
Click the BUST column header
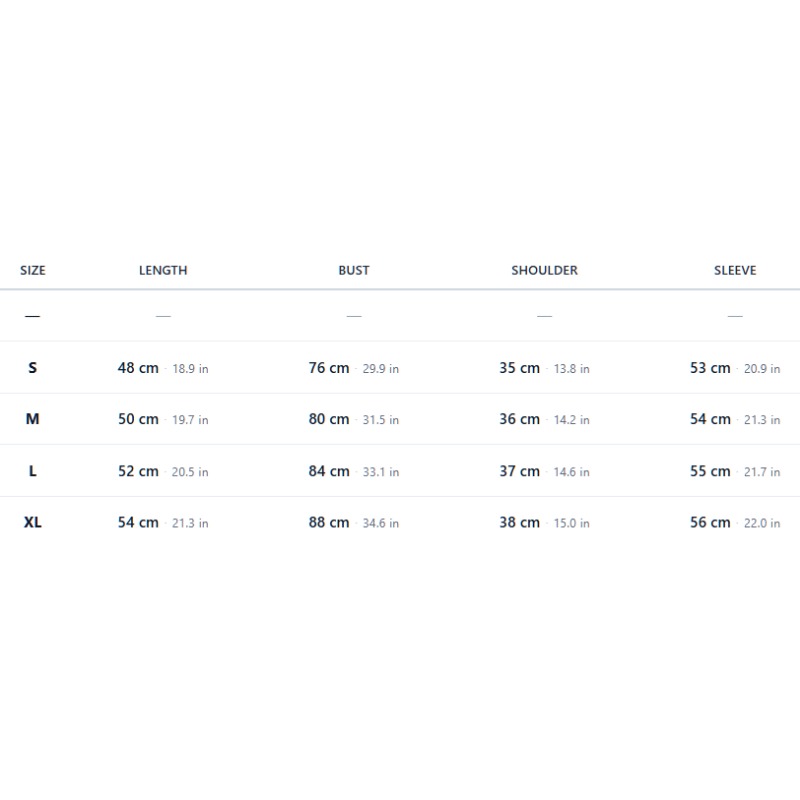pyautogui.click(x=354, y=270)
